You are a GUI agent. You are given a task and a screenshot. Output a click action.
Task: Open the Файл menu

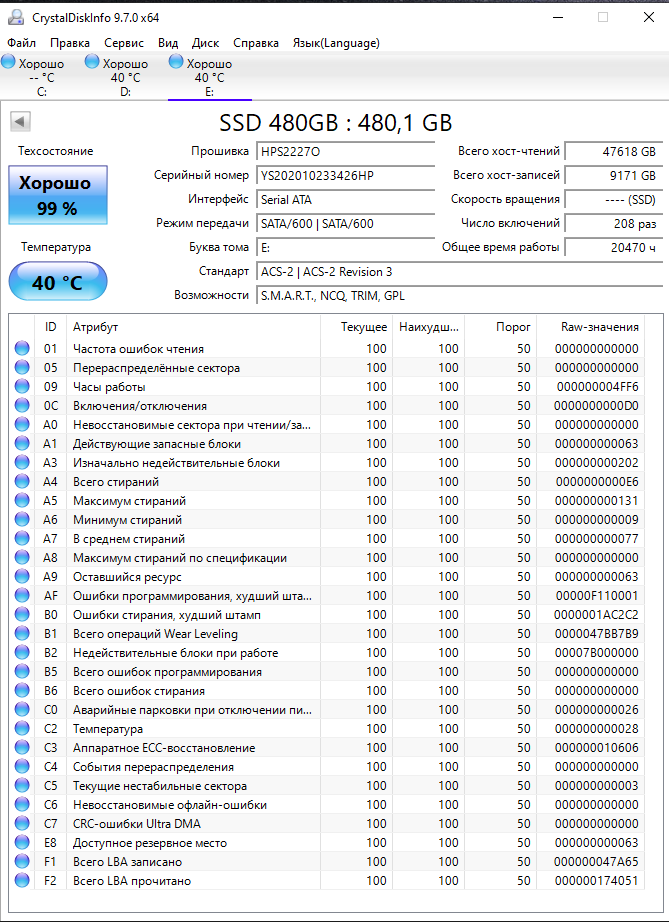point(21,43)
